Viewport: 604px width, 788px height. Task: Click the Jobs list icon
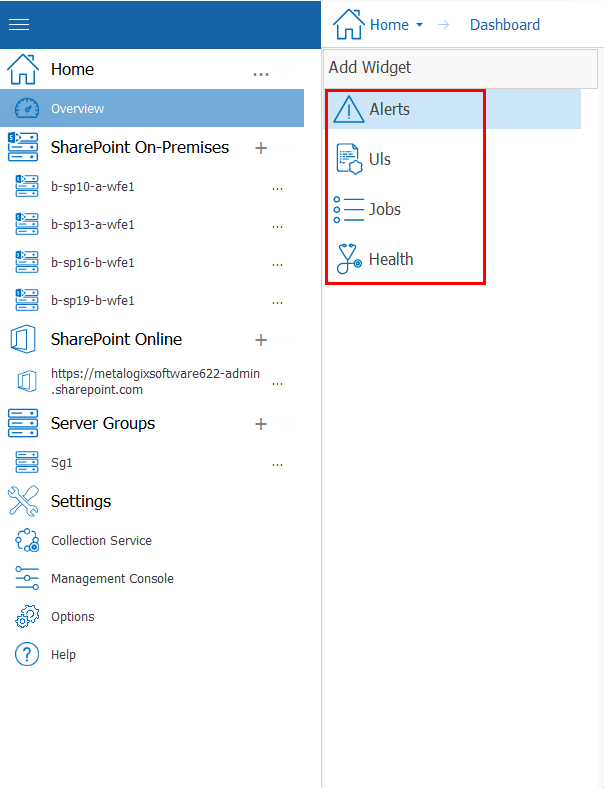coord(349,209)
